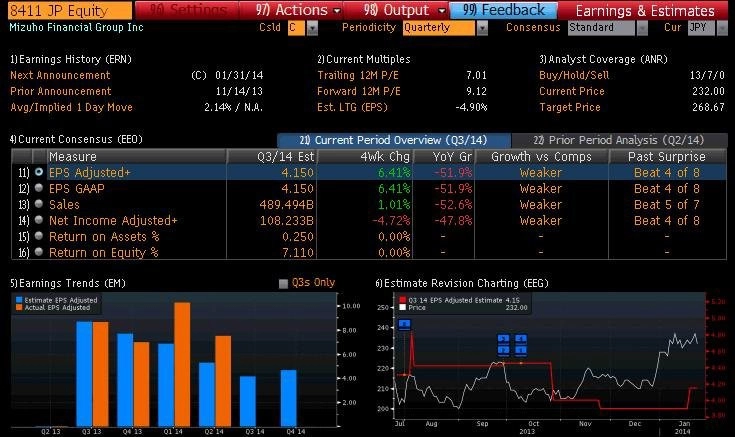Select the EPS GAAP radio button

(39, 188)
